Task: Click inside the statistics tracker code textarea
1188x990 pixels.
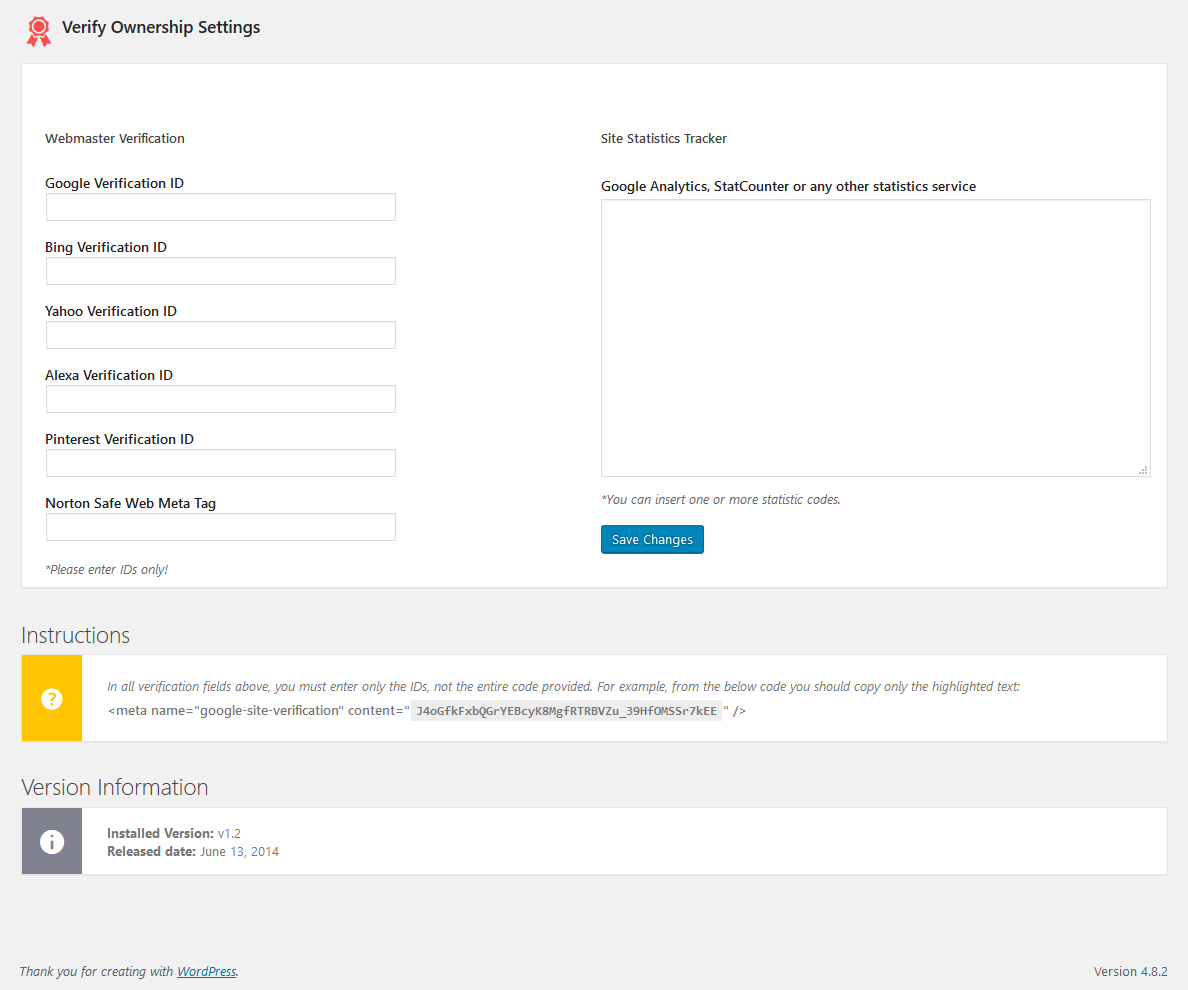Action: 876,338
